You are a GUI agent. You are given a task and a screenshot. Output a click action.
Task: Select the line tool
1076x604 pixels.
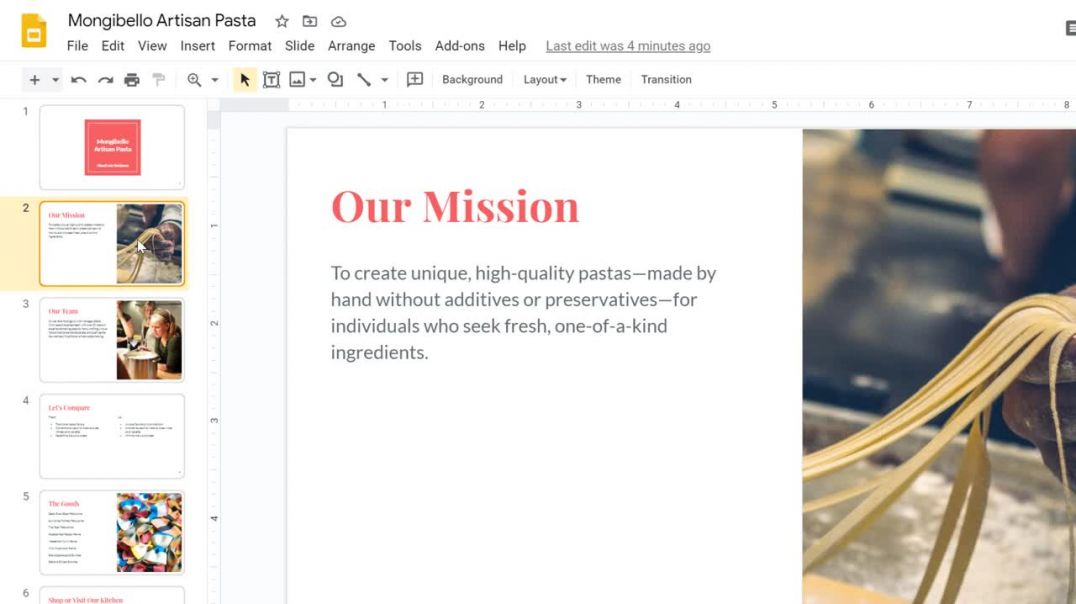[x=364, y=80]
